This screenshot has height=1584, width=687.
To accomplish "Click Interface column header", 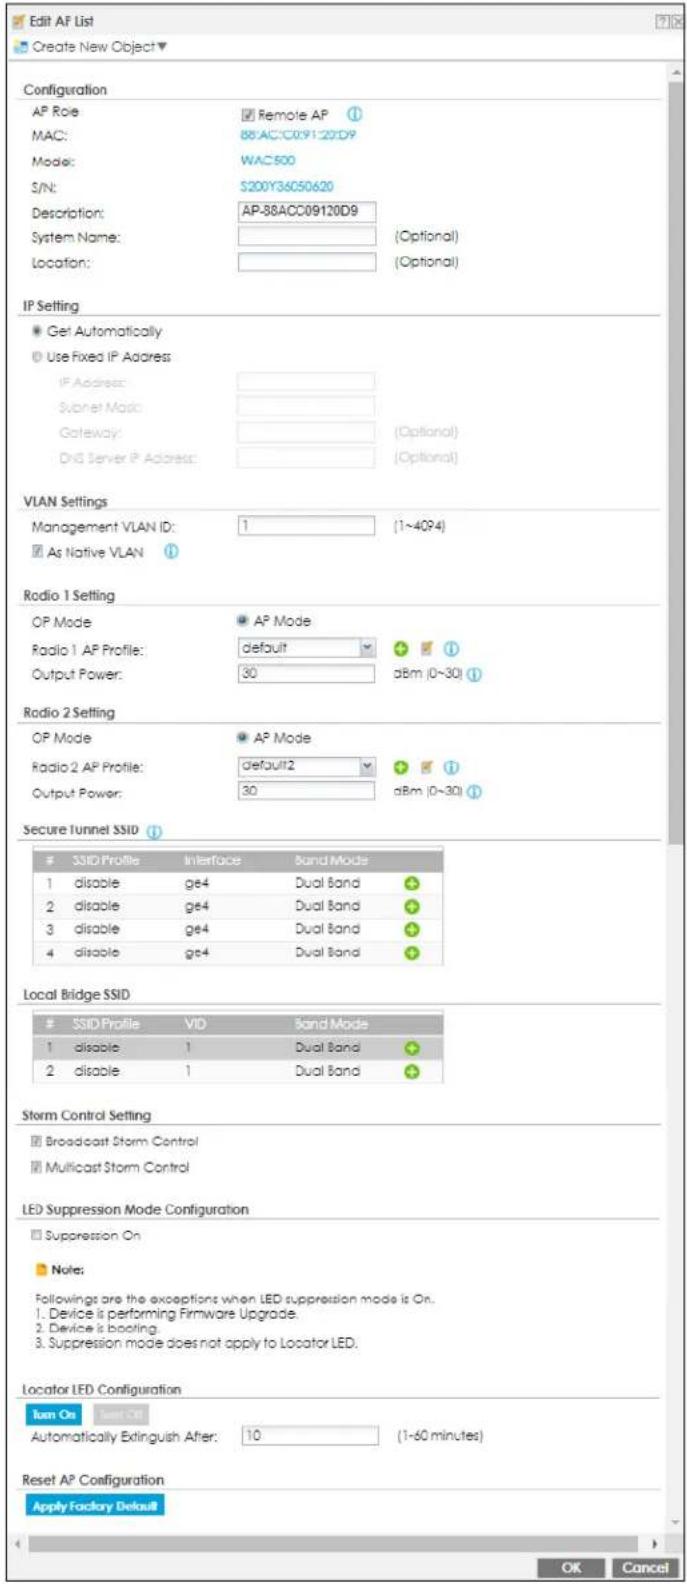I will click(212, 860).
